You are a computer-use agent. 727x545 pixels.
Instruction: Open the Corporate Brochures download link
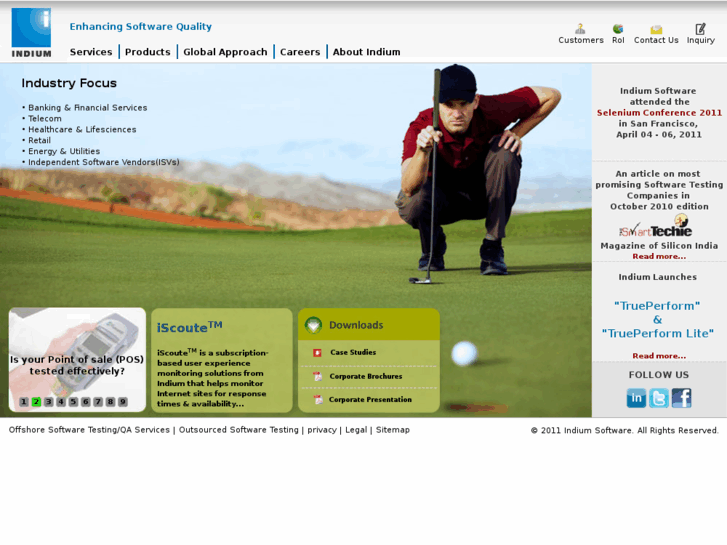[366, 376]
